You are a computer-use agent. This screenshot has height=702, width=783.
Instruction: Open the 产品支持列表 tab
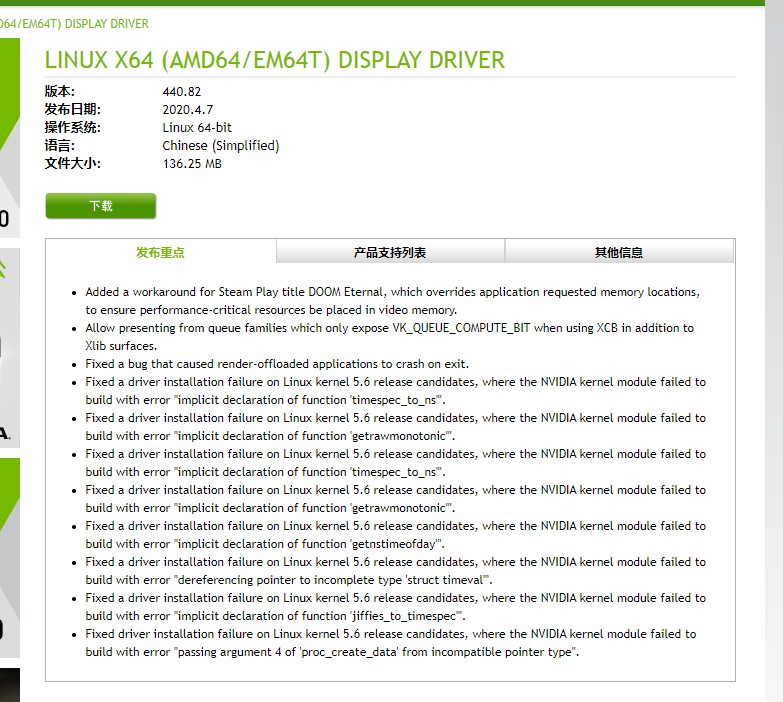click(x=390, y=253)
